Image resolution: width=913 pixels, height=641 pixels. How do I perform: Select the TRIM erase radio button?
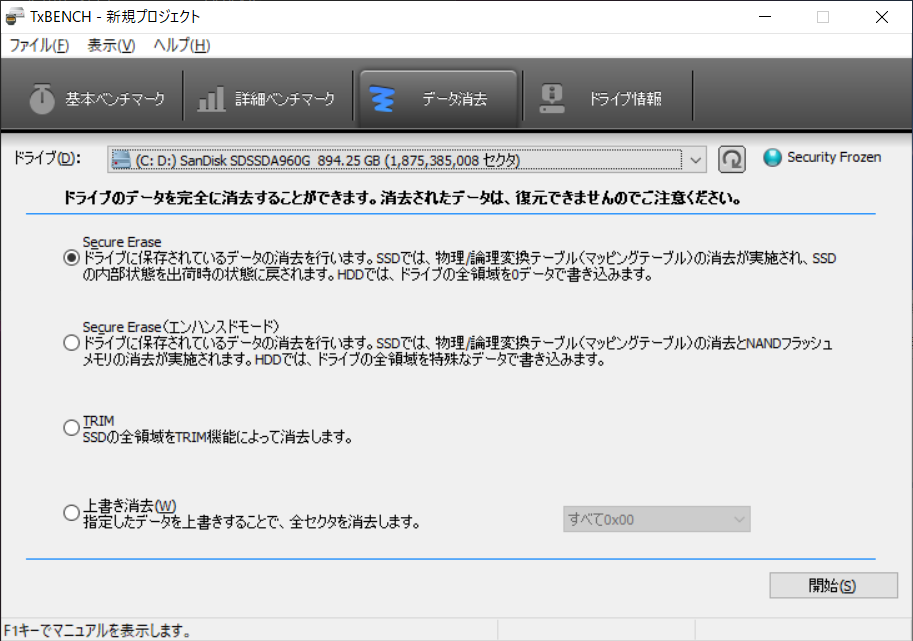click(71, 427)
